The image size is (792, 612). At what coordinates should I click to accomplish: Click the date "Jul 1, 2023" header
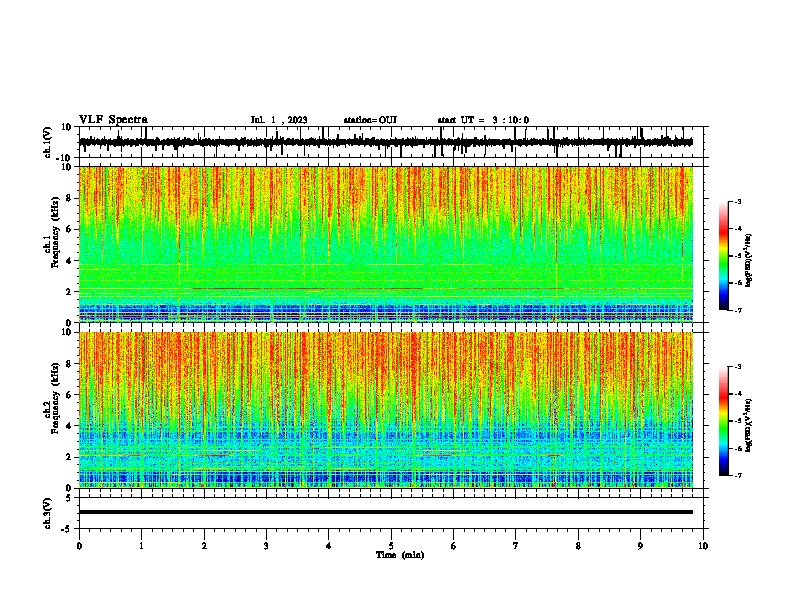pyautogui.click(x=279, y=120)
